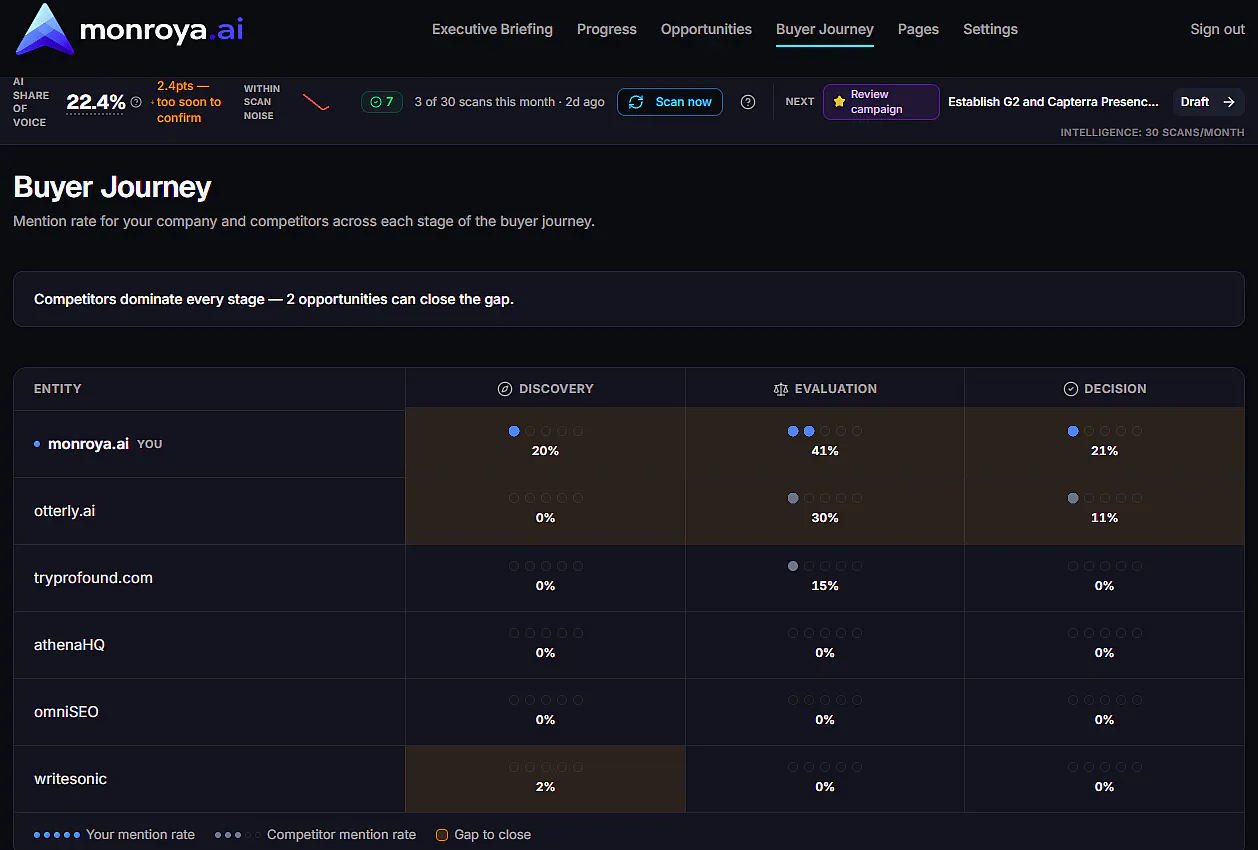Viewport: 1258px width, 850px height.
Task: Click the blue dot beside monroya.ai entity
Action: click(37, 444)
